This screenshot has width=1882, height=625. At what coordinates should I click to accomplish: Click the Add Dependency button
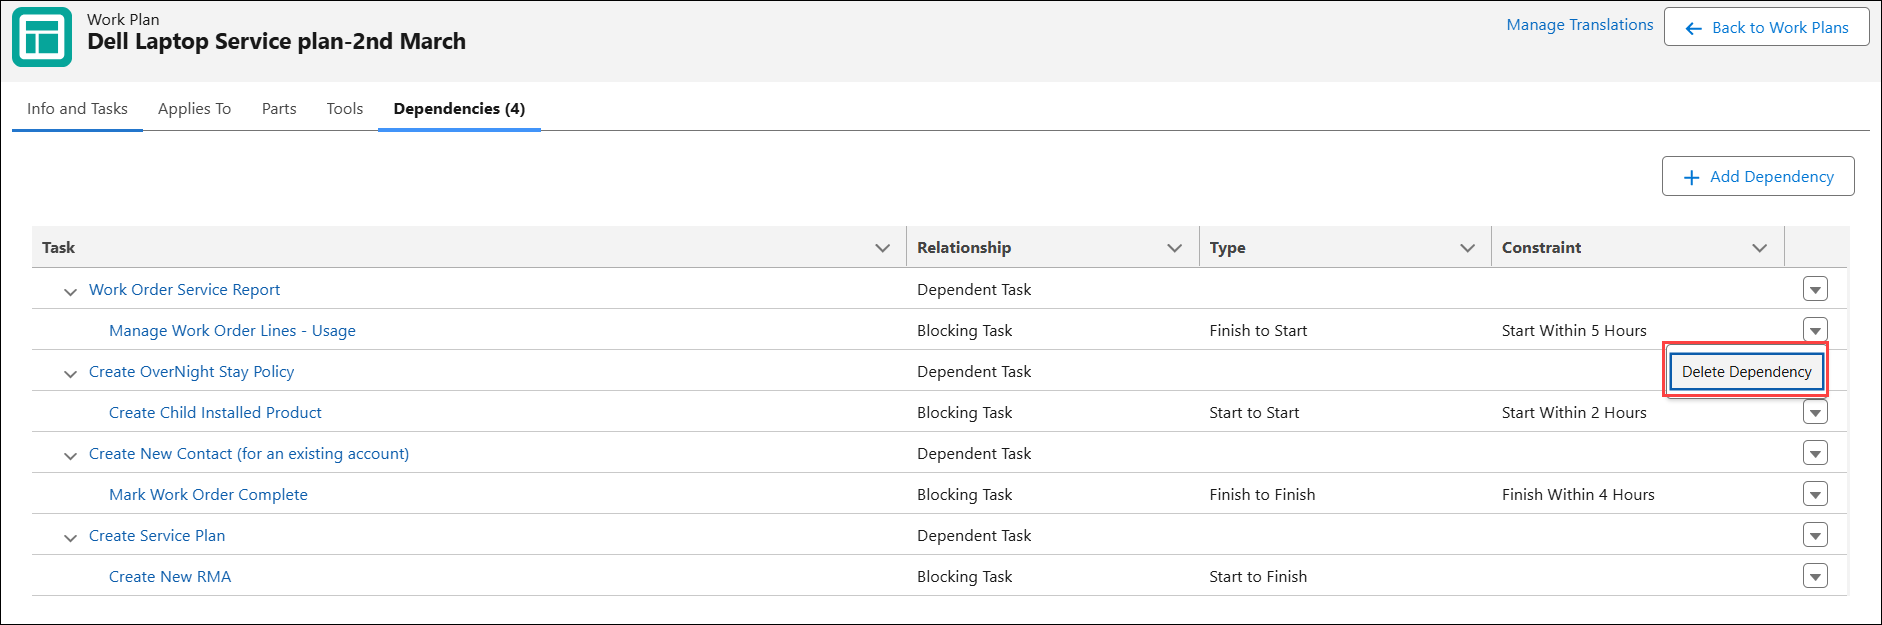point(1758,176)
